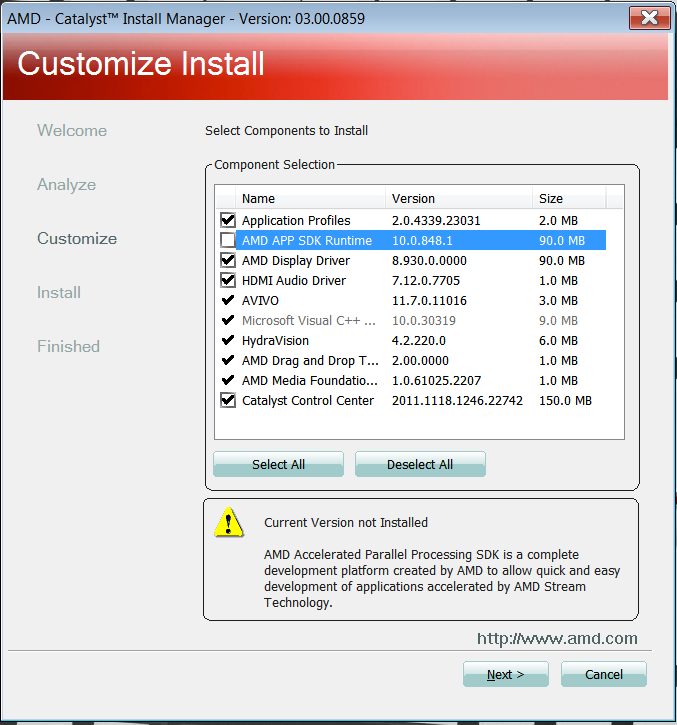Viewport: 677px width, 725px height.
Task: Cancel the installation
Action: point(603,674)
